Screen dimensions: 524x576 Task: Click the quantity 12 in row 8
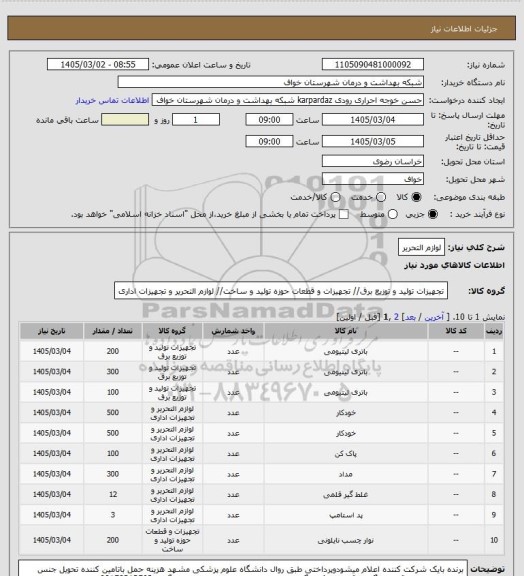tap(113, 495)
